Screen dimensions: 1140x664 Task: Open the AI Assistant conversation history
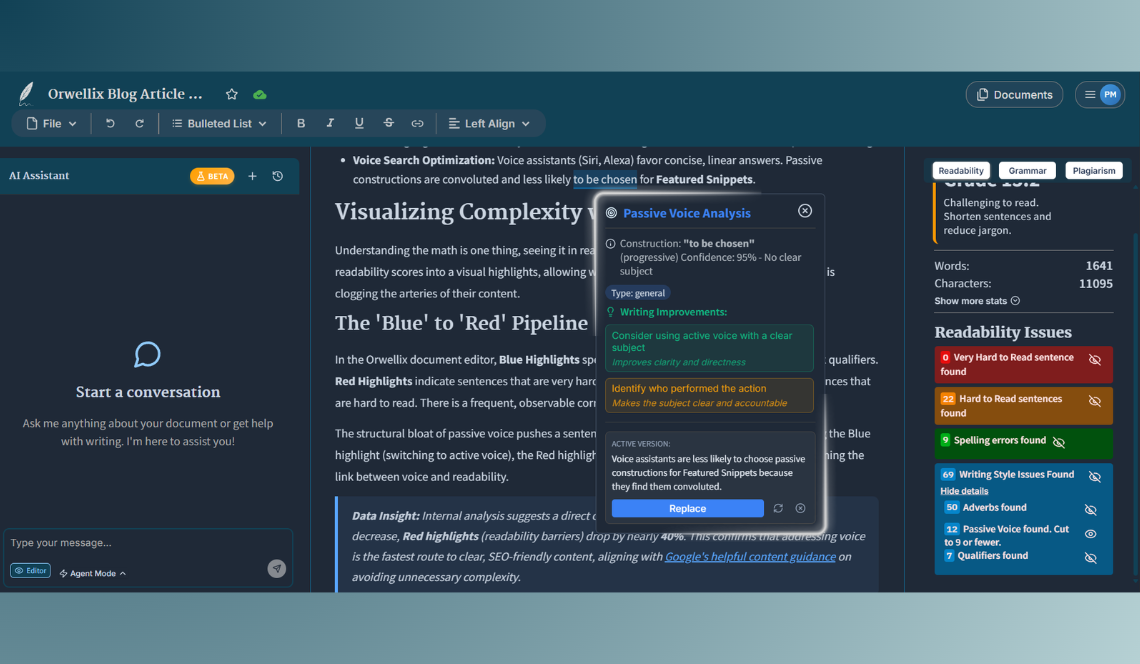tap(278, 176)
